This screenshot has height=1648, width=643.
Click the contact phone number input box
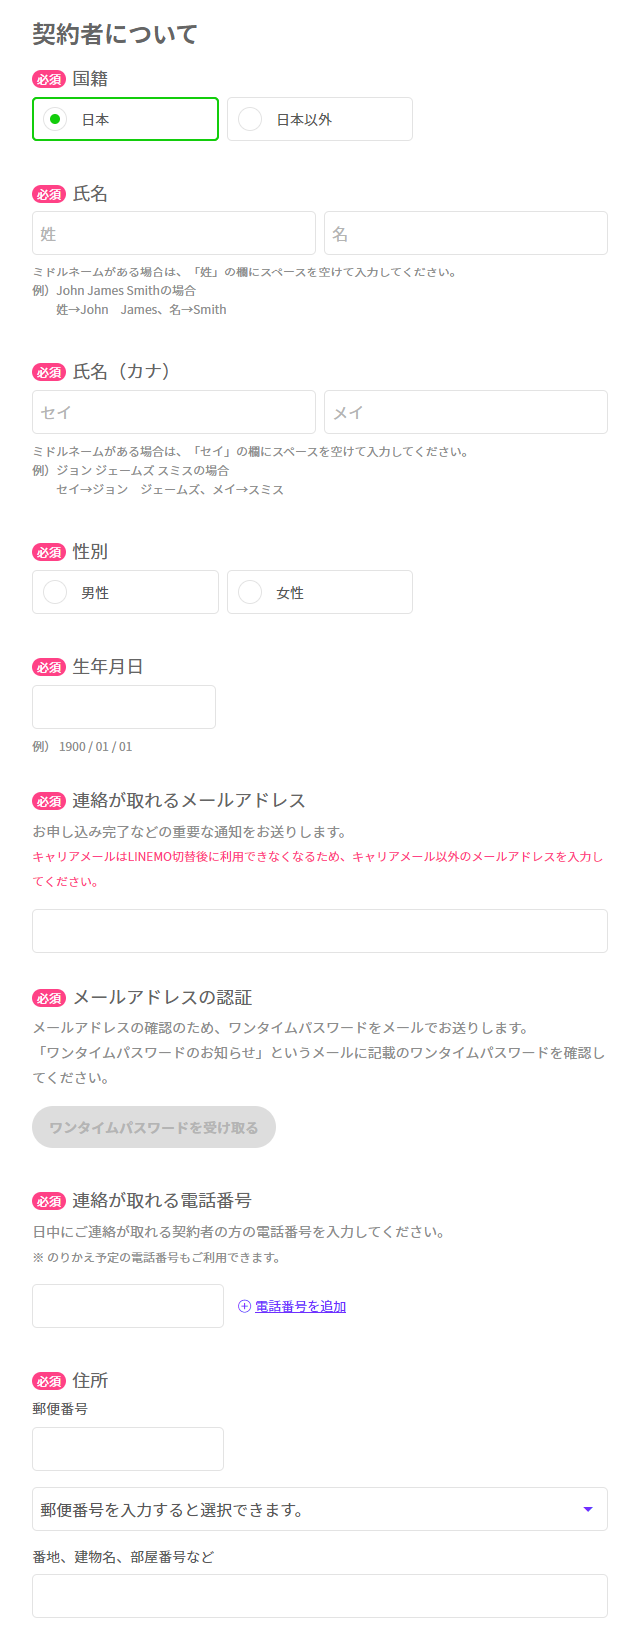(x=127, y=1305)
